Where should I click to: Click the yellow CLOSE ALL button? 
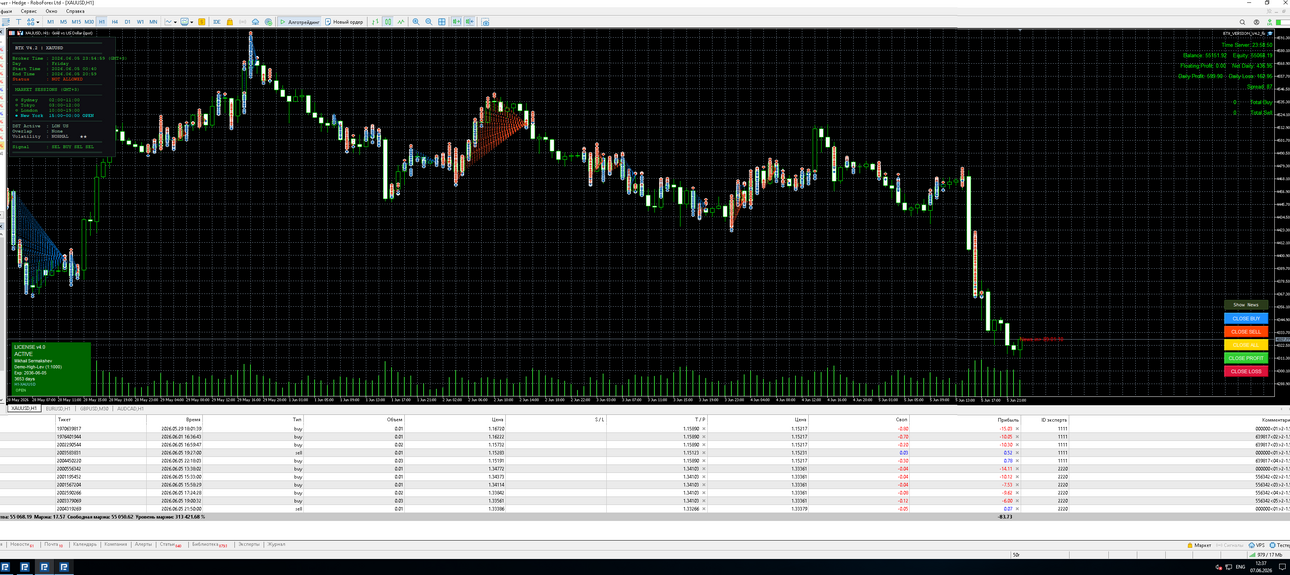coord(1246,345)
